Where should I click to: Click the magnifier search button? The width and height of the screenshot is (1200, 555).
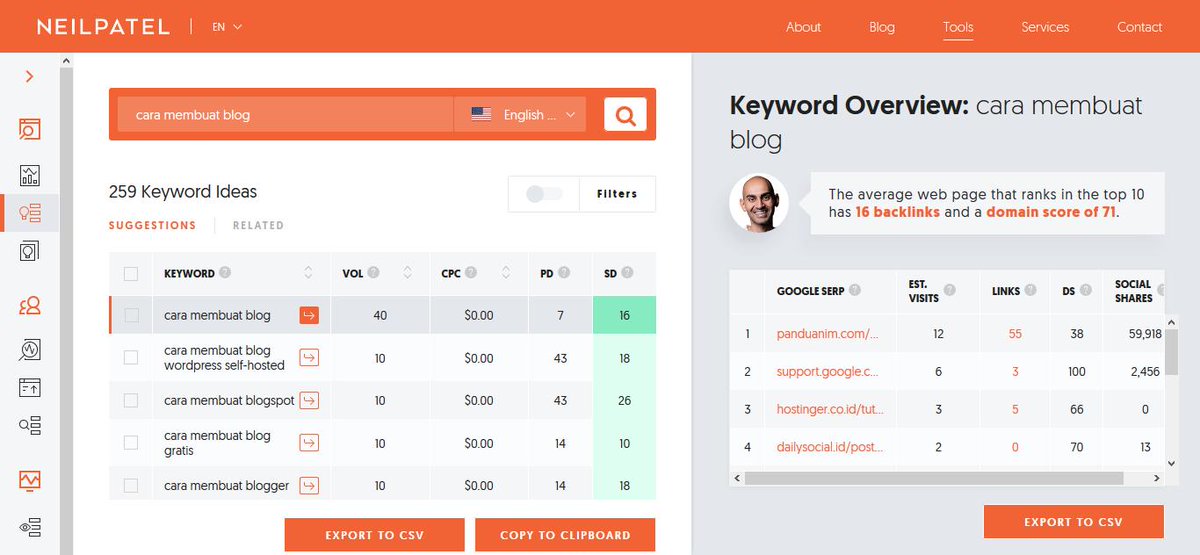(625, 115)
